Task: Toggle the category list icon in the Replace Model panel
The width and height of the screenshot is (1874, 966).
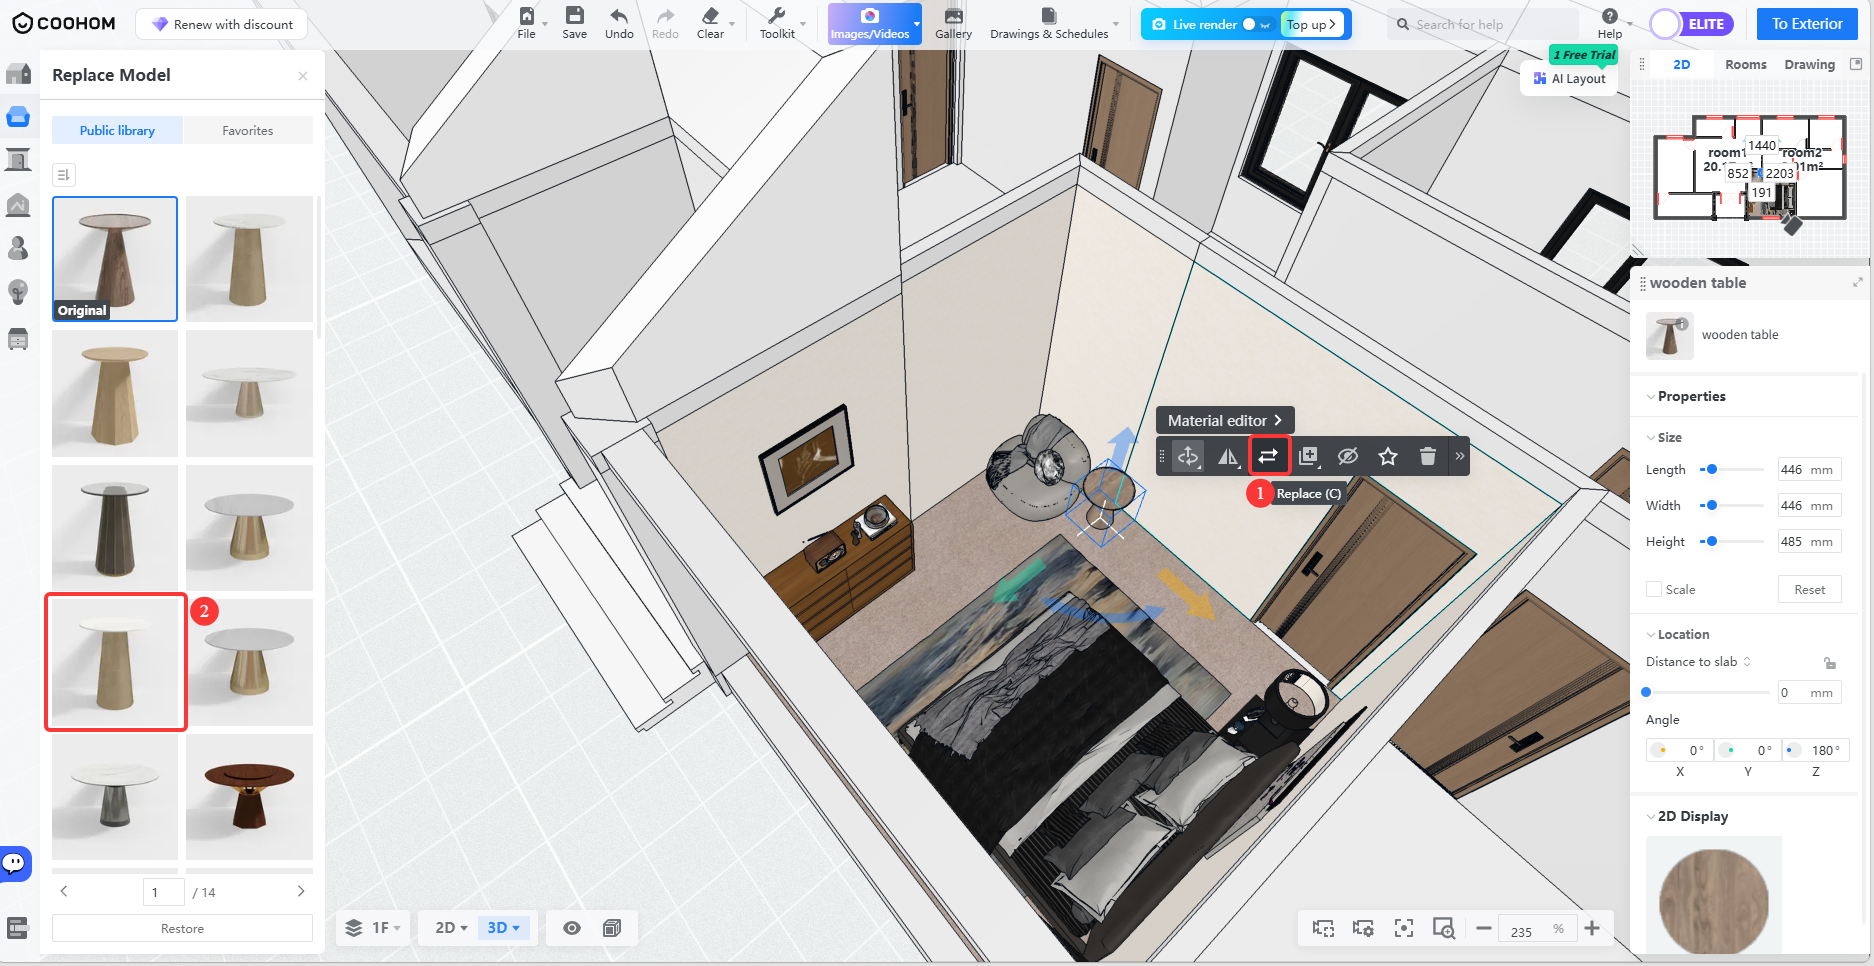Action: click(63, 175)
